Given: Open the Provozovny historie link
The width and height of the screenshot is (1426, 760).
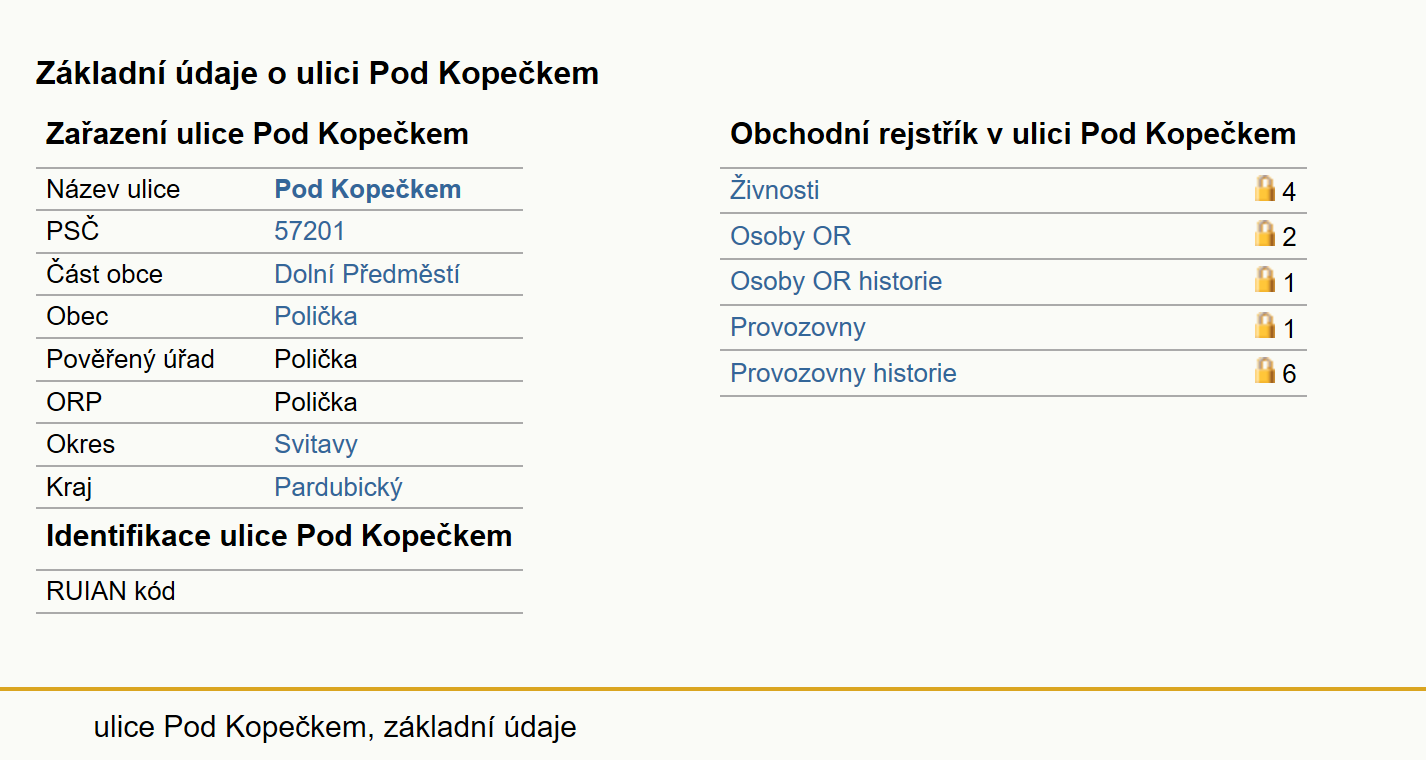Looking at the screenshot, I should 843,374.
